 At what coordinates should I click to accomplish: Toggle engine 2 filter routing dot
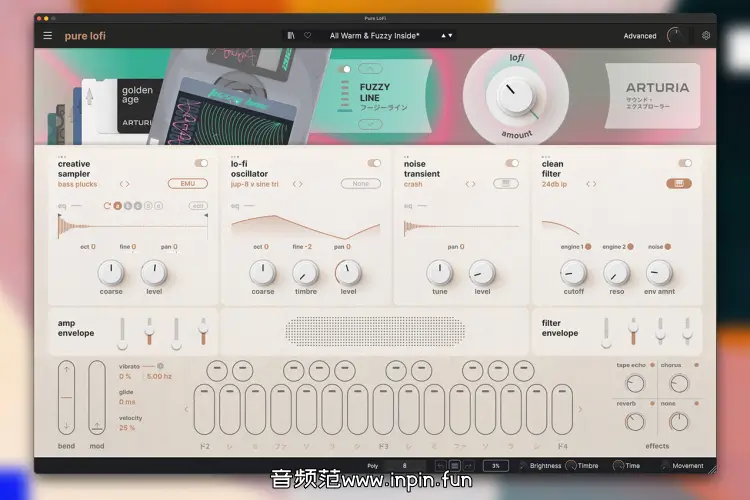click(x=630, y=247)
